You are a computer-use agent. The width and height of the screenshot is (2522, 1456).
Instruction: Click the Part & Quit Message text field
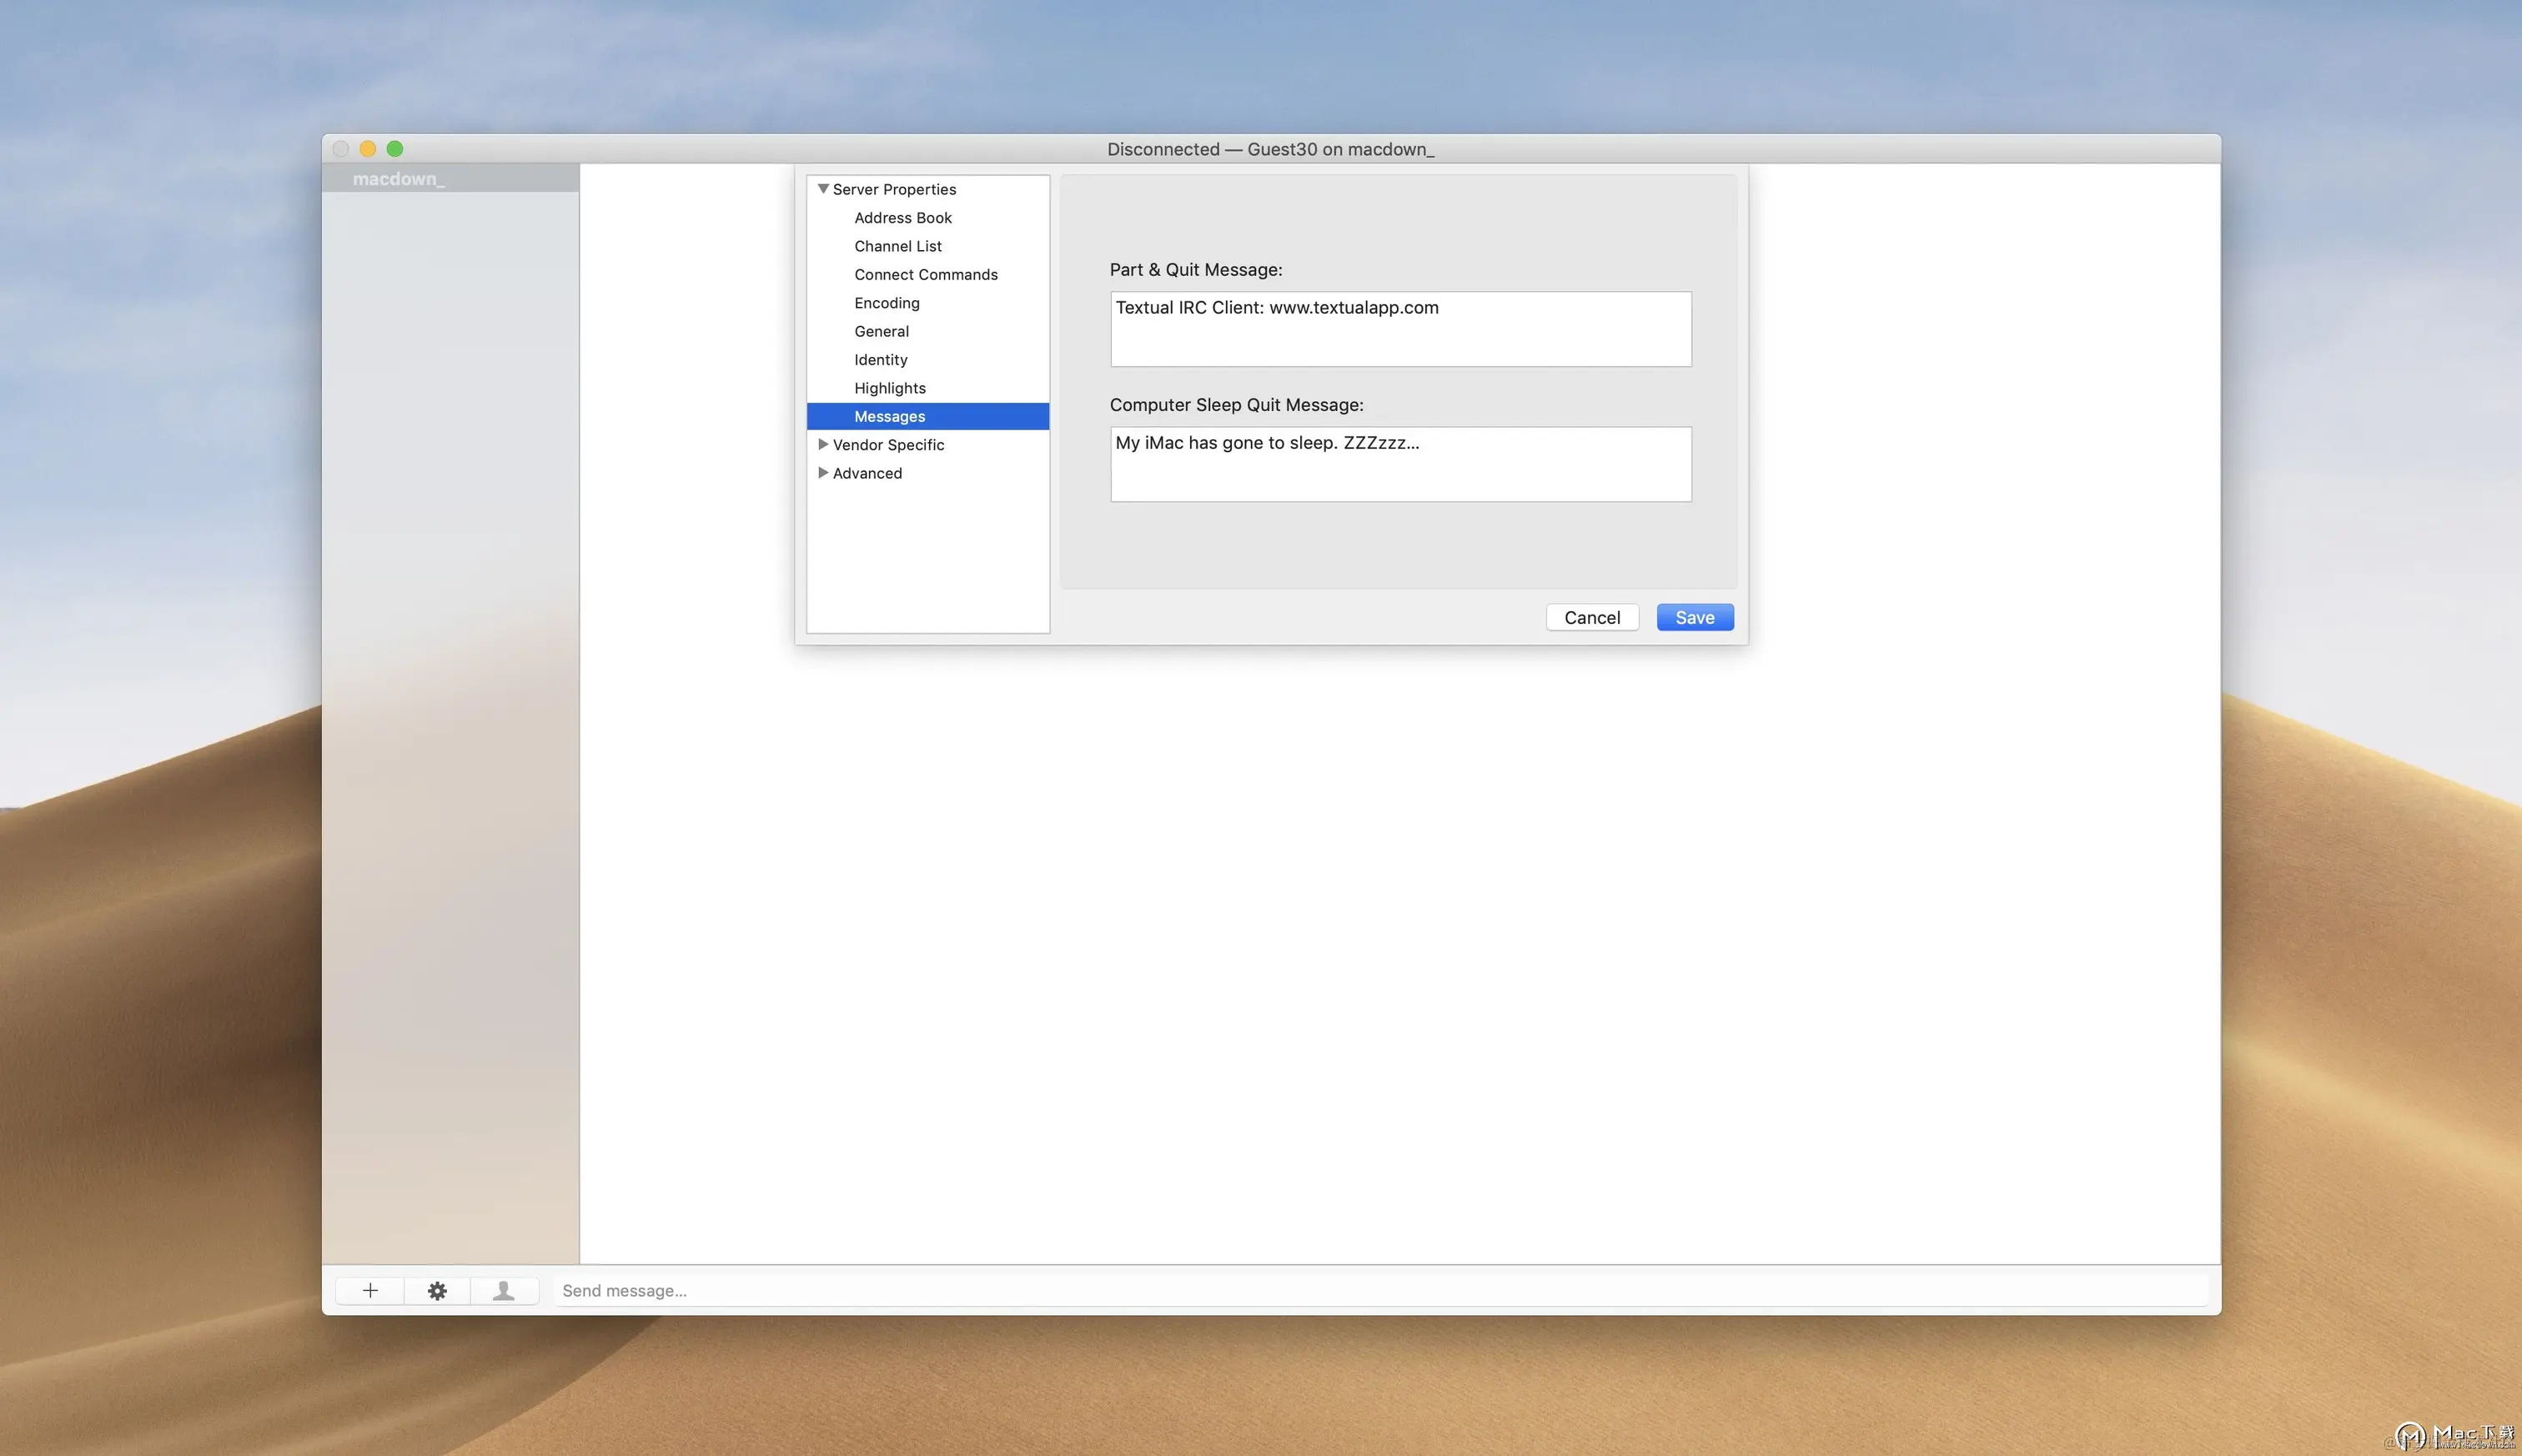coord(1400,329)
